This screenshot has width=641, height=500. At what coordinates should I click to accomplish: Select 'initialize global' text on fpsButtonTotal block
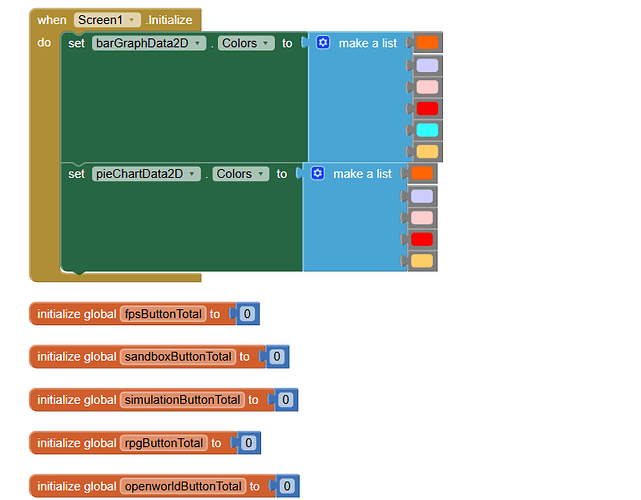tap(77, 314)
